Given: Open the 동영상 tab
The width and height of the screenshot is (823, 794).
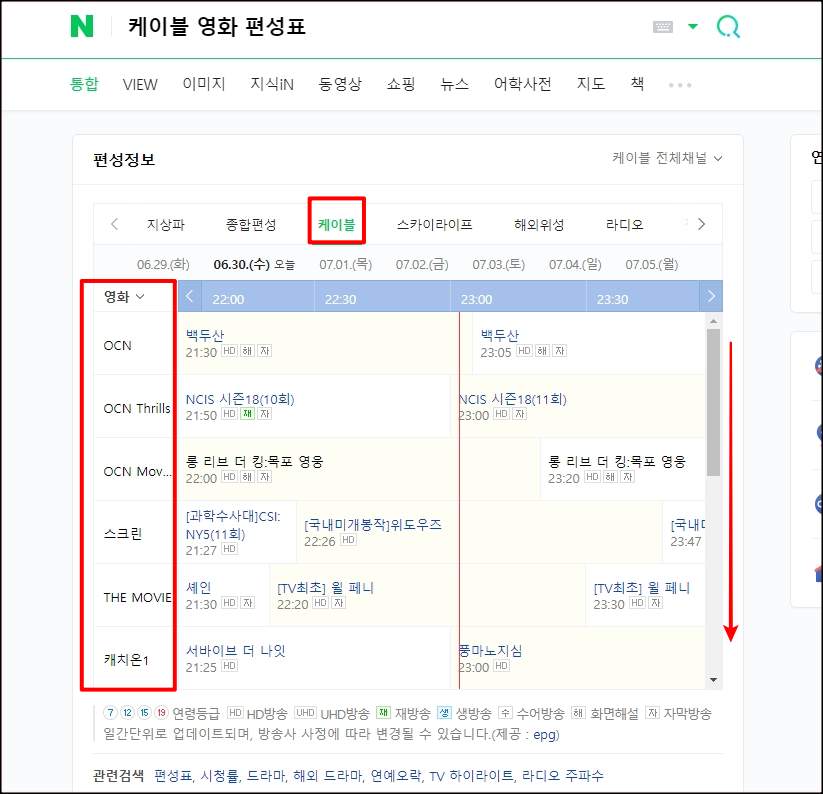Looking at the screenshot, I should tap(340, 84).
